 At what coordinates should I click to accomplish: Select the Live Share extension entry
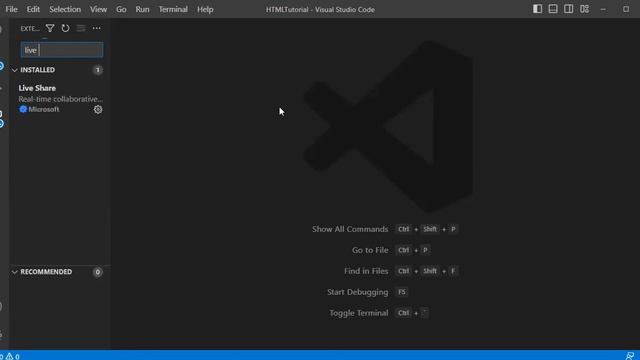60,99
